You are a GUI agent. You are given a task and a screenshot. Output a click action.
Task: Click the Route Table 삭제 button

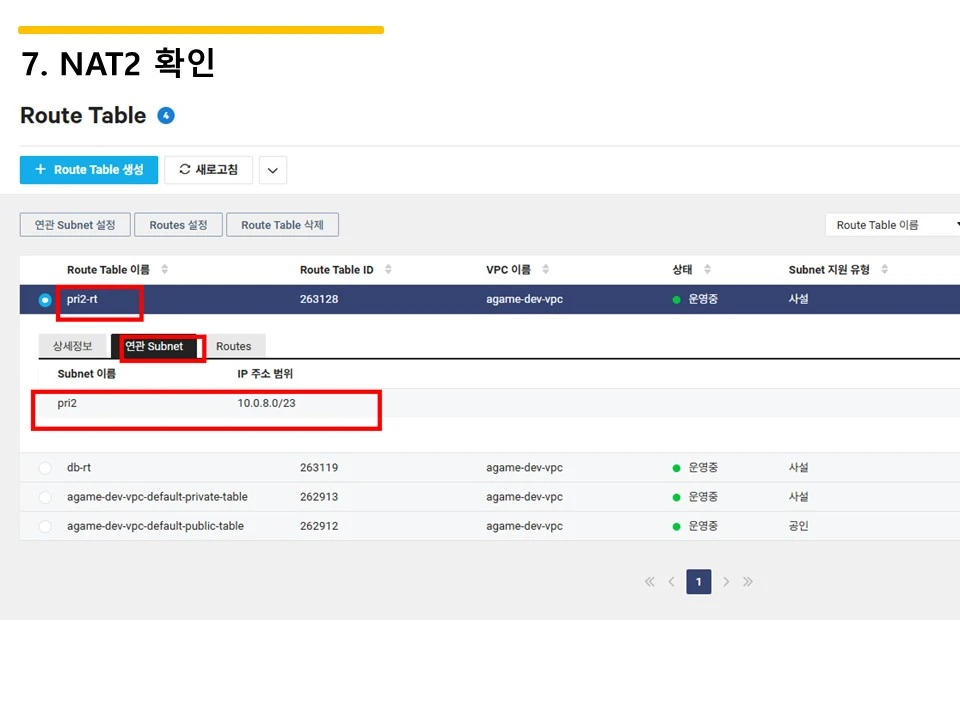pos(282,224)
